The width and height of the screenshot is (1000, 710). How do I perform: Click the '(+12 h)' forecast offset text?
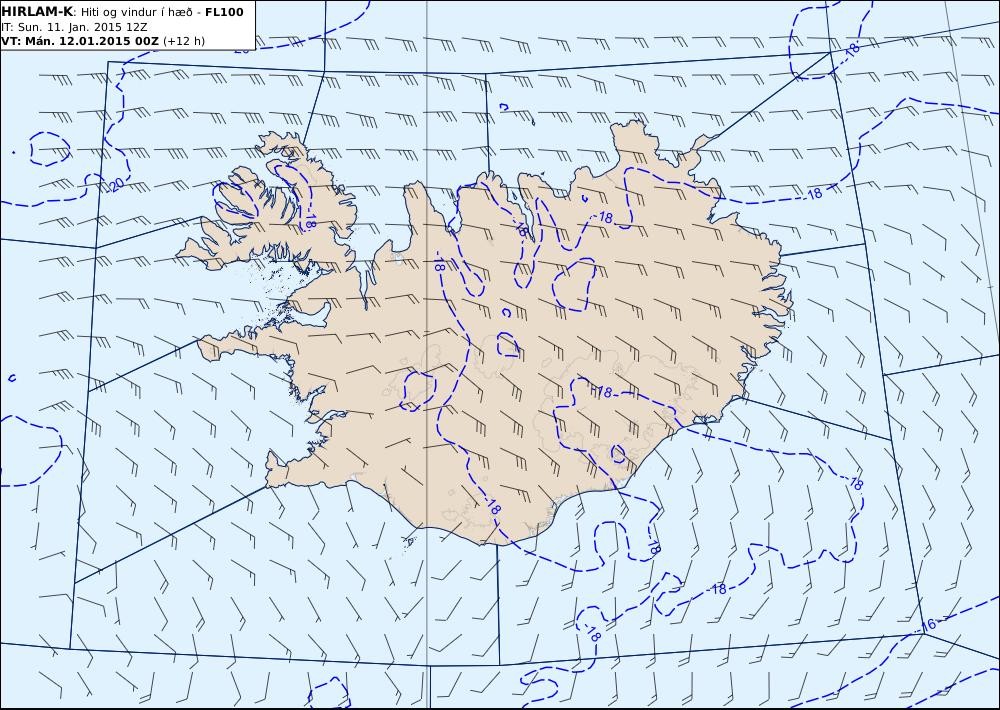point(184,41)
